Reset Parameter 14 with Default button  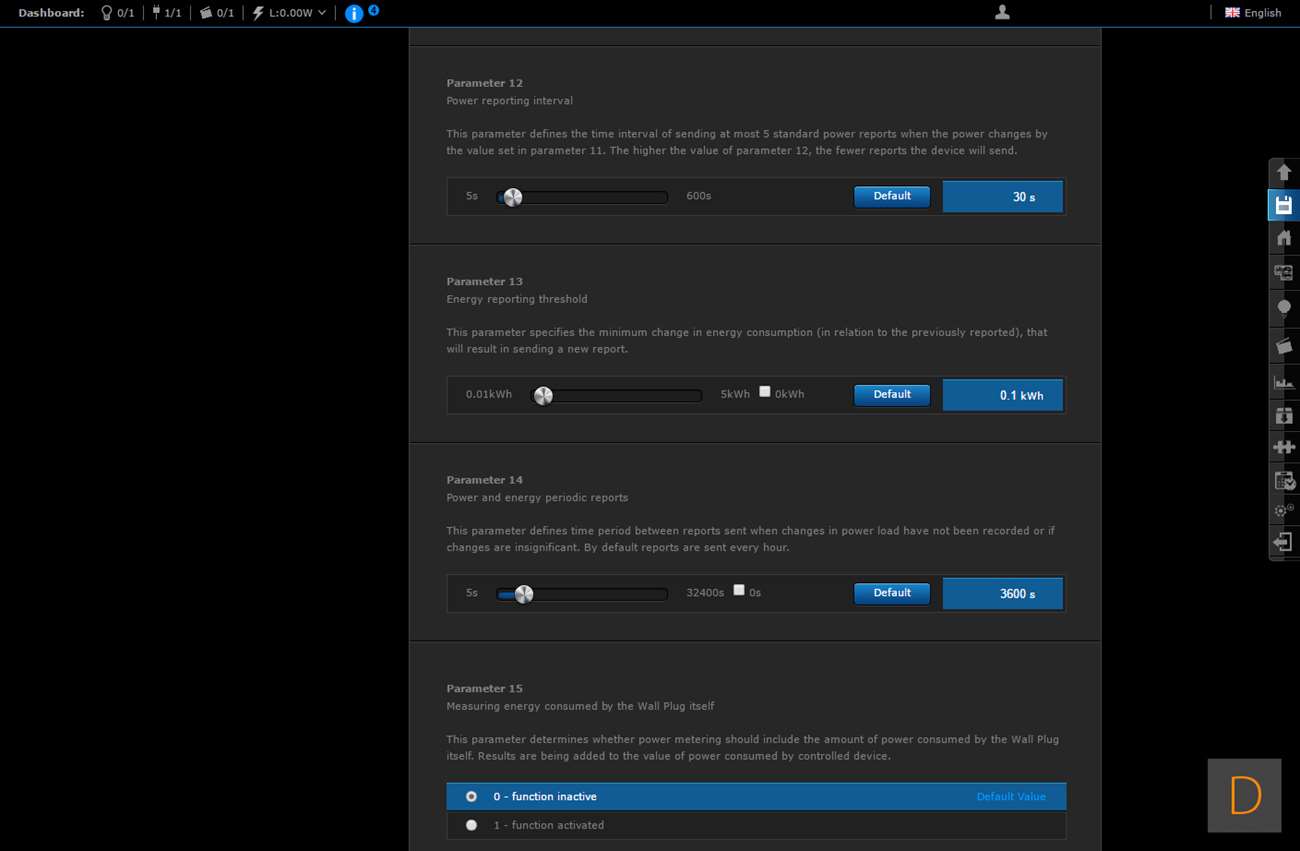pyautogui.click(x=891, y=593)
